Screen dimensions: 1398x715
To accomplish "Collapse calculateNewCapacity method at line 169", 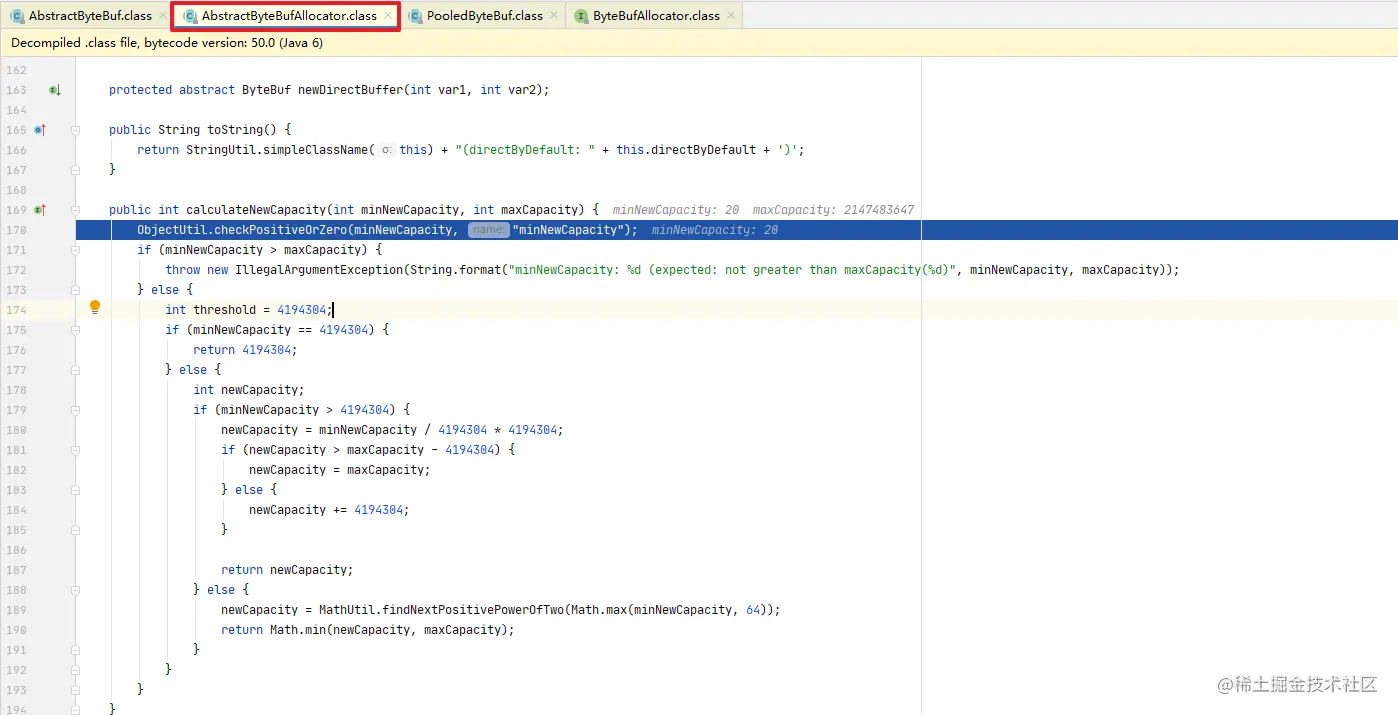I will pyautogui.click(x=76, y=210).
